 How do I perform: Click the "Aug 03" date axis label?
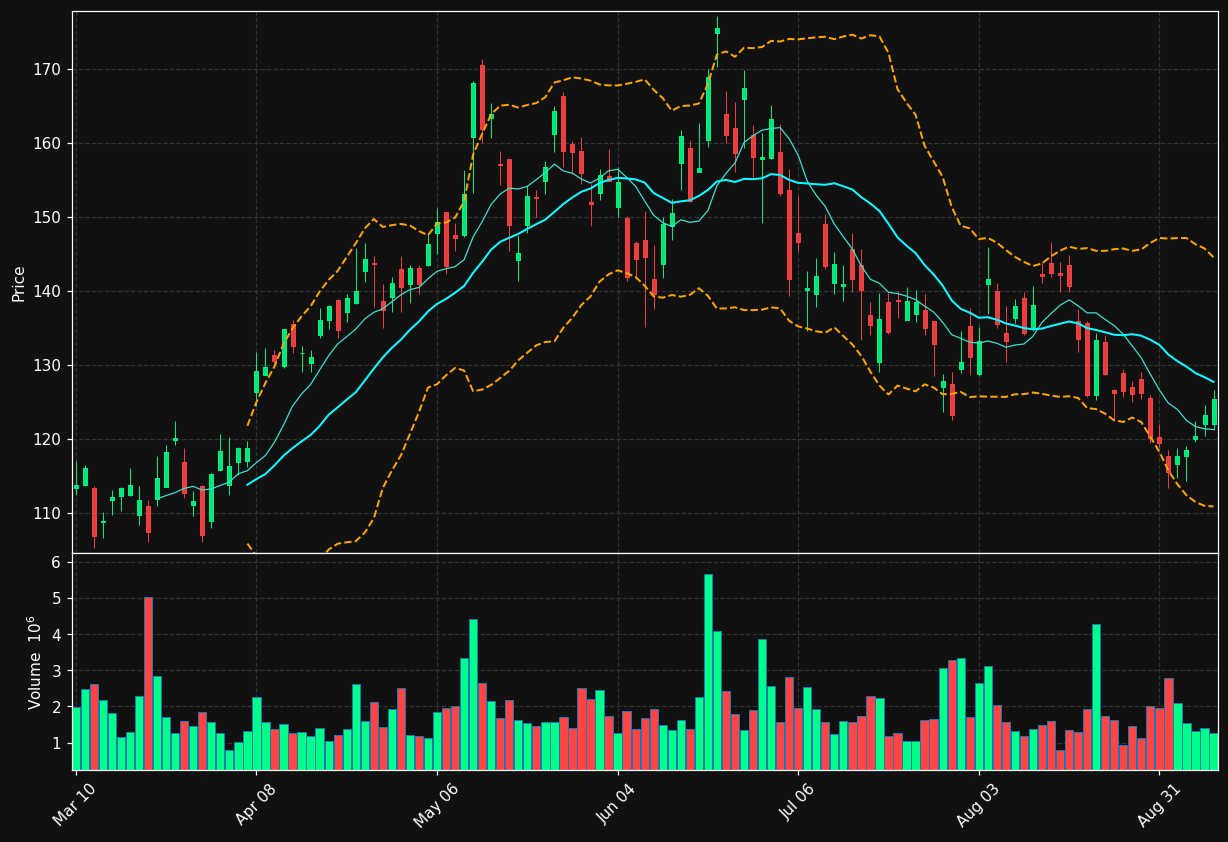pos(978,806)
